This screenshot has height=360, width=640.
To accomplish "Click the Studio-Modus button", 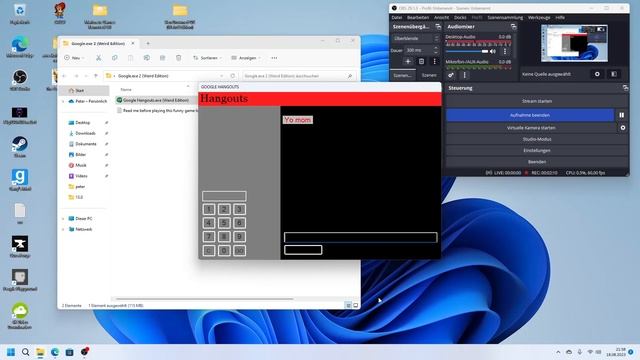I will 537,139.
